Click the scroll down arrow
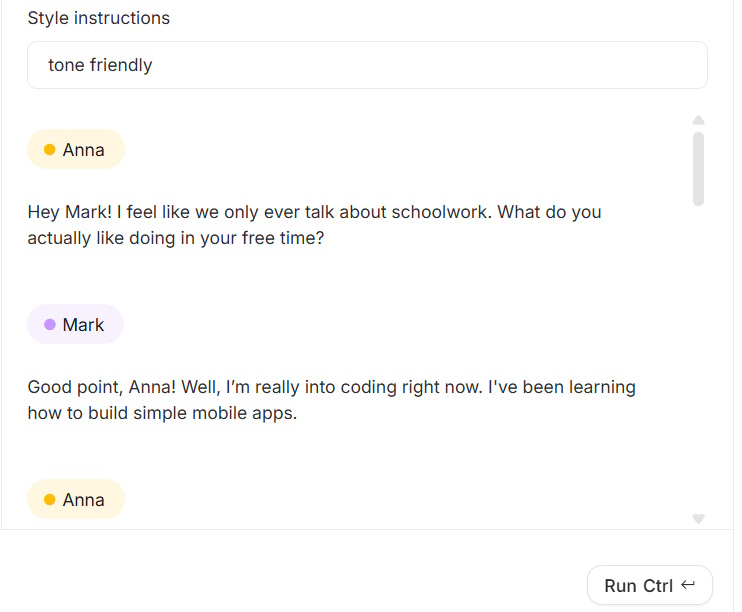Viewport: 742px width, 612px height. tap(698, 518)
